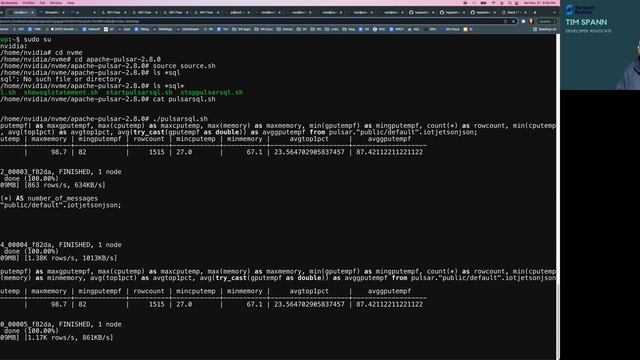Click the terminal's vertical scrollbar thumb
Image resolution: width=640 pixels, height=360 pixels.
[x=558, y=321]
